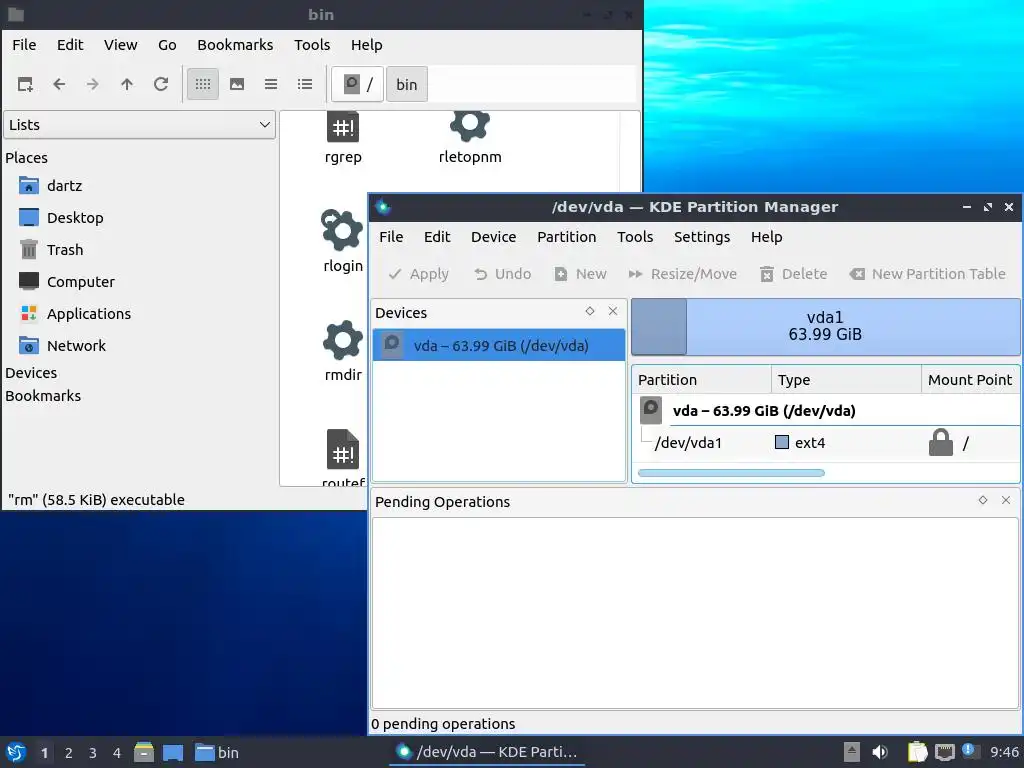The width and height of the screenshot is (1024, 768).
Task: Open Partition Manager Settings menu
Action: pyautogui.click(x=702, y=237)
